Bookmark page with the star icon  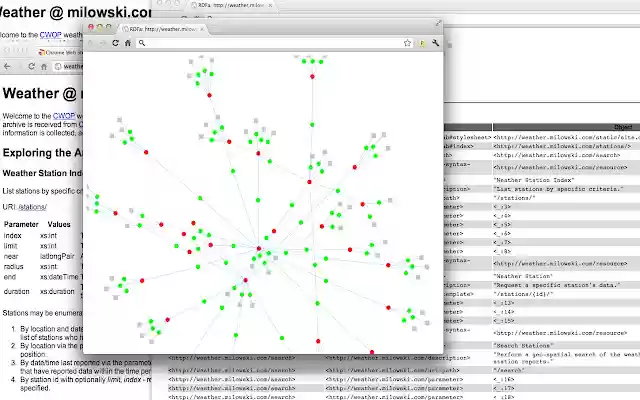point(407,43)
